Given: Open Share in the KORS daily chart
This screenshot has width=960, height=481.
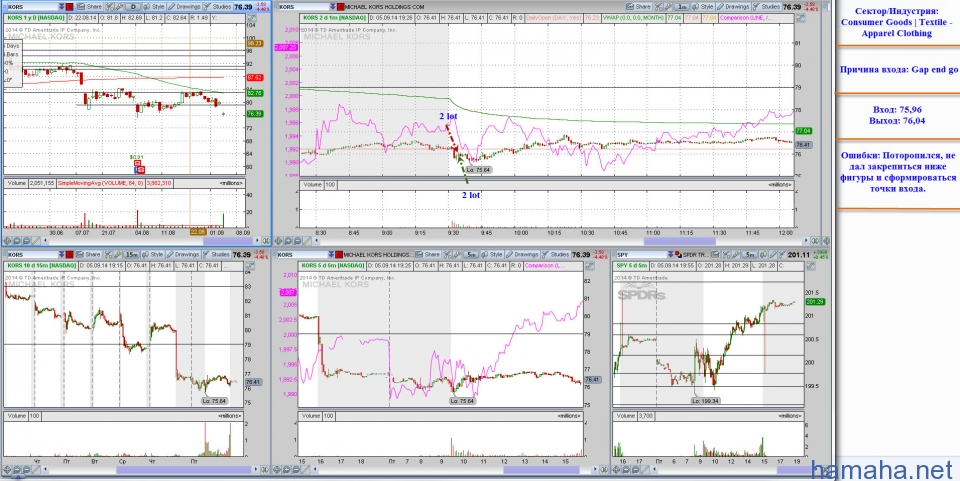Looking at the screenshot, I should (89, 7).
